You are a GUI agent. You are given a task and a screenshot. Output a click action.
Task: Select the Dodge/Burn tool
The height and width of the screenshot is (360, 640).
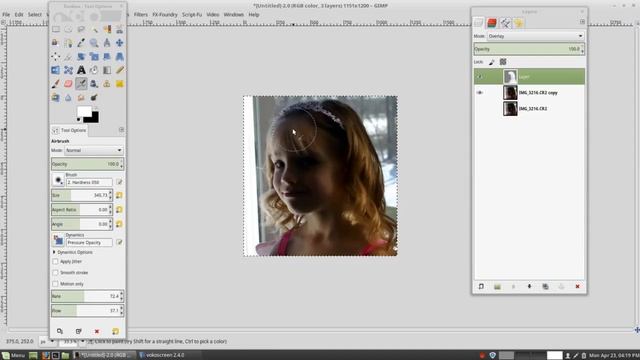click(94, 98)
